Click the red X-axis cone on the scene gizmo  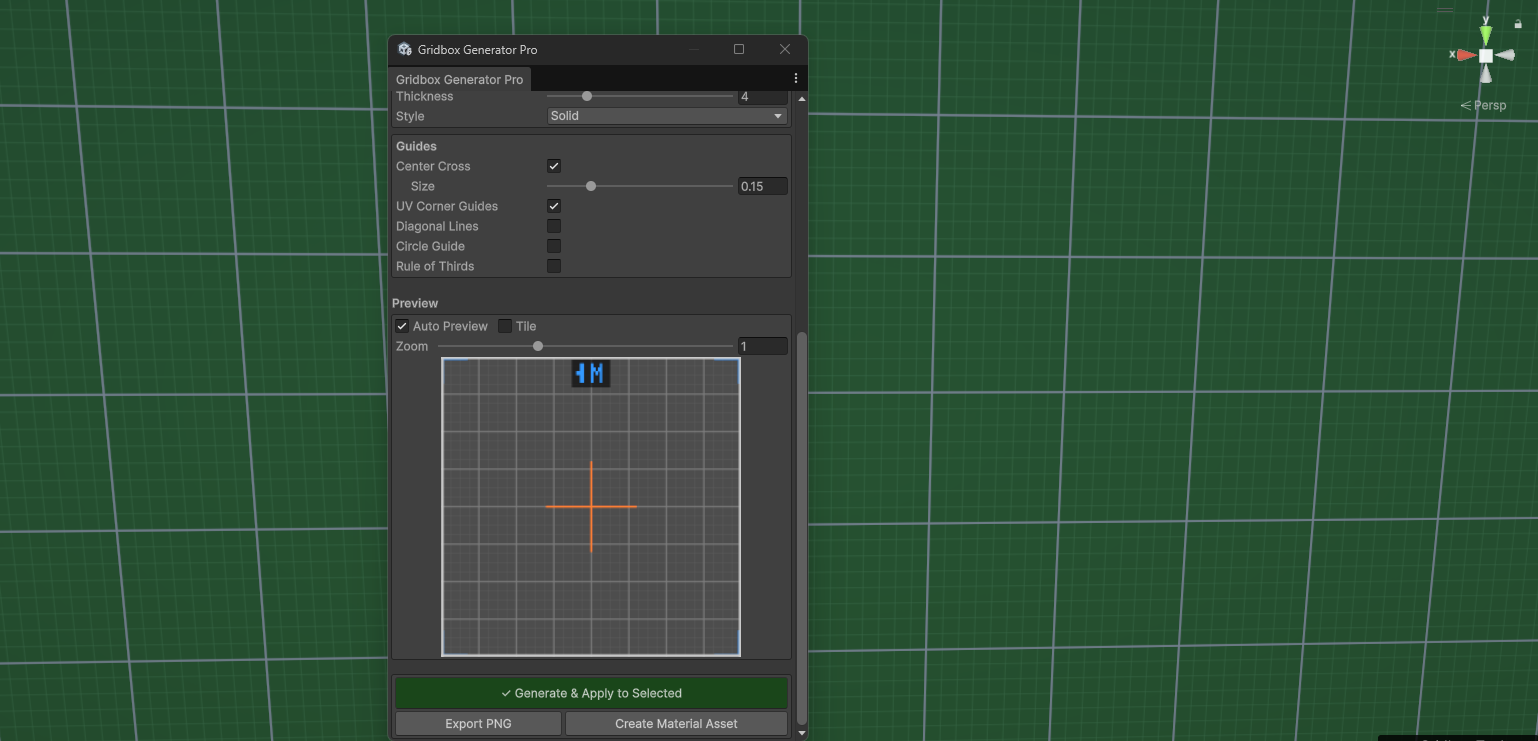click(1465, 55)
